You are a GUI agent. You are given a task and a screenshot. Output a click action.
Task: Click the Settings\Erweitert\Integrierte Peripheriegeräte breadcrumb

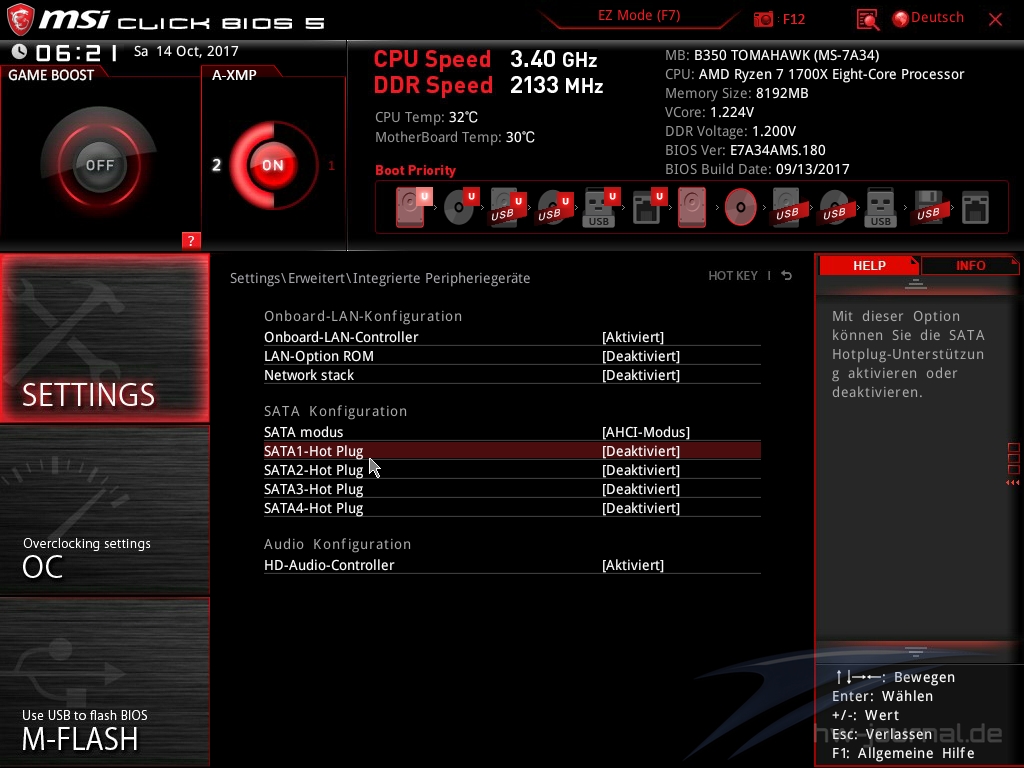point(380,278)
